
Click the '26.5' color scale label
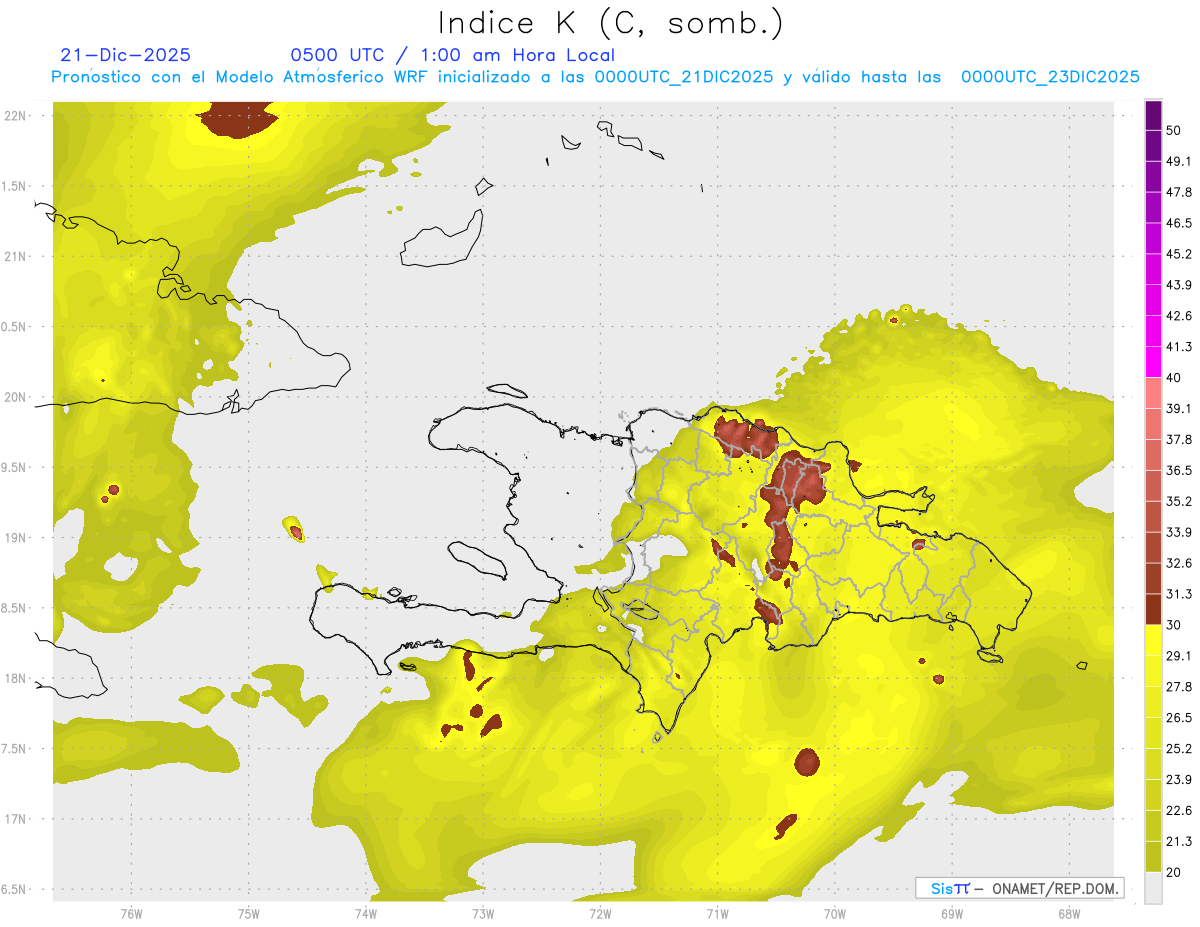coord(1179,718)
